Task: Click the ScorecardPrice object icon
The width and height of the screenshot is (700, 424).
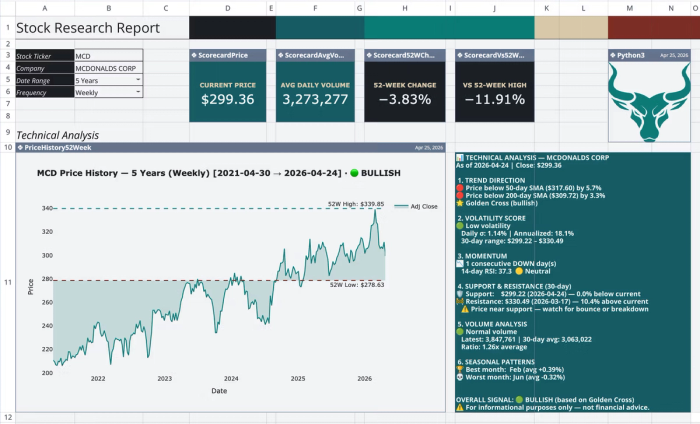Action: click(x=194, y=55)
